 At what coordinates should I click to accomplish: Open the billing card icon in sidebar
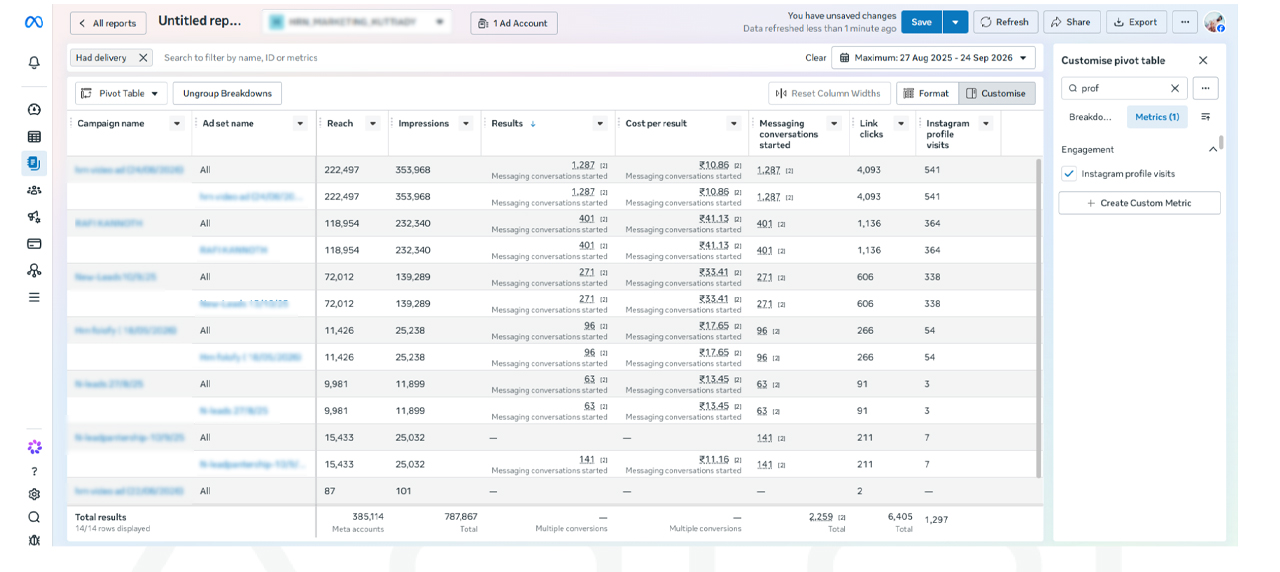[34, 243]
